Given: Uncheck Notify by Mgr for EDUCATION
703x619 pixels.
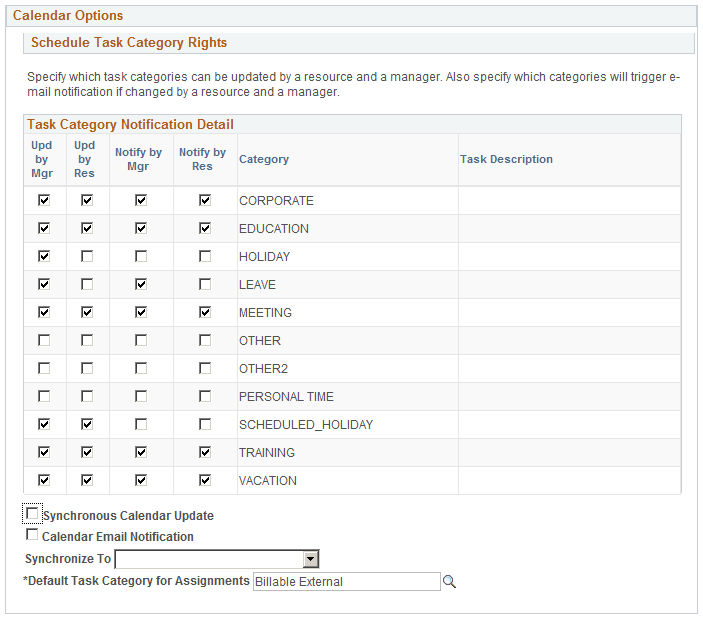Looking at the screenshot, I should [x=141, y=228].
